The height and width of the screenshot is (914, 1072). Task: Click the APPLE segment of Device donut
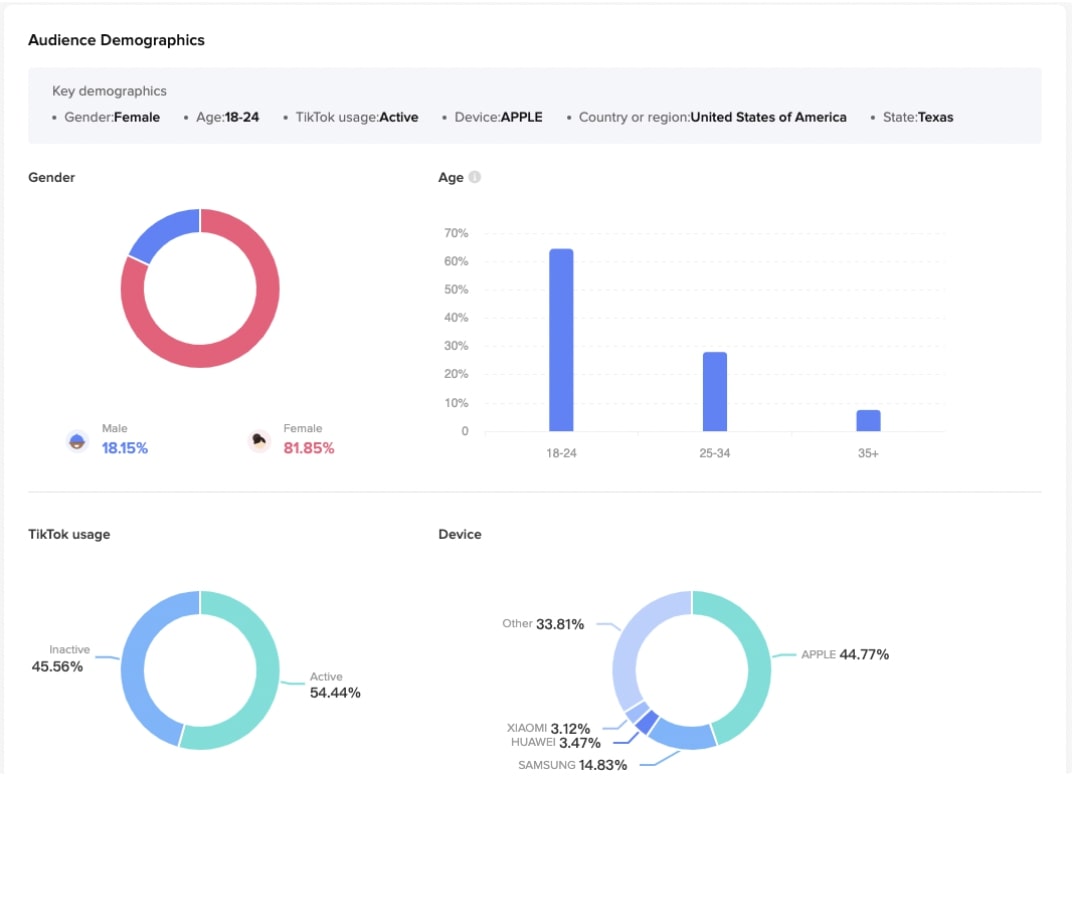tap(755, 670)
